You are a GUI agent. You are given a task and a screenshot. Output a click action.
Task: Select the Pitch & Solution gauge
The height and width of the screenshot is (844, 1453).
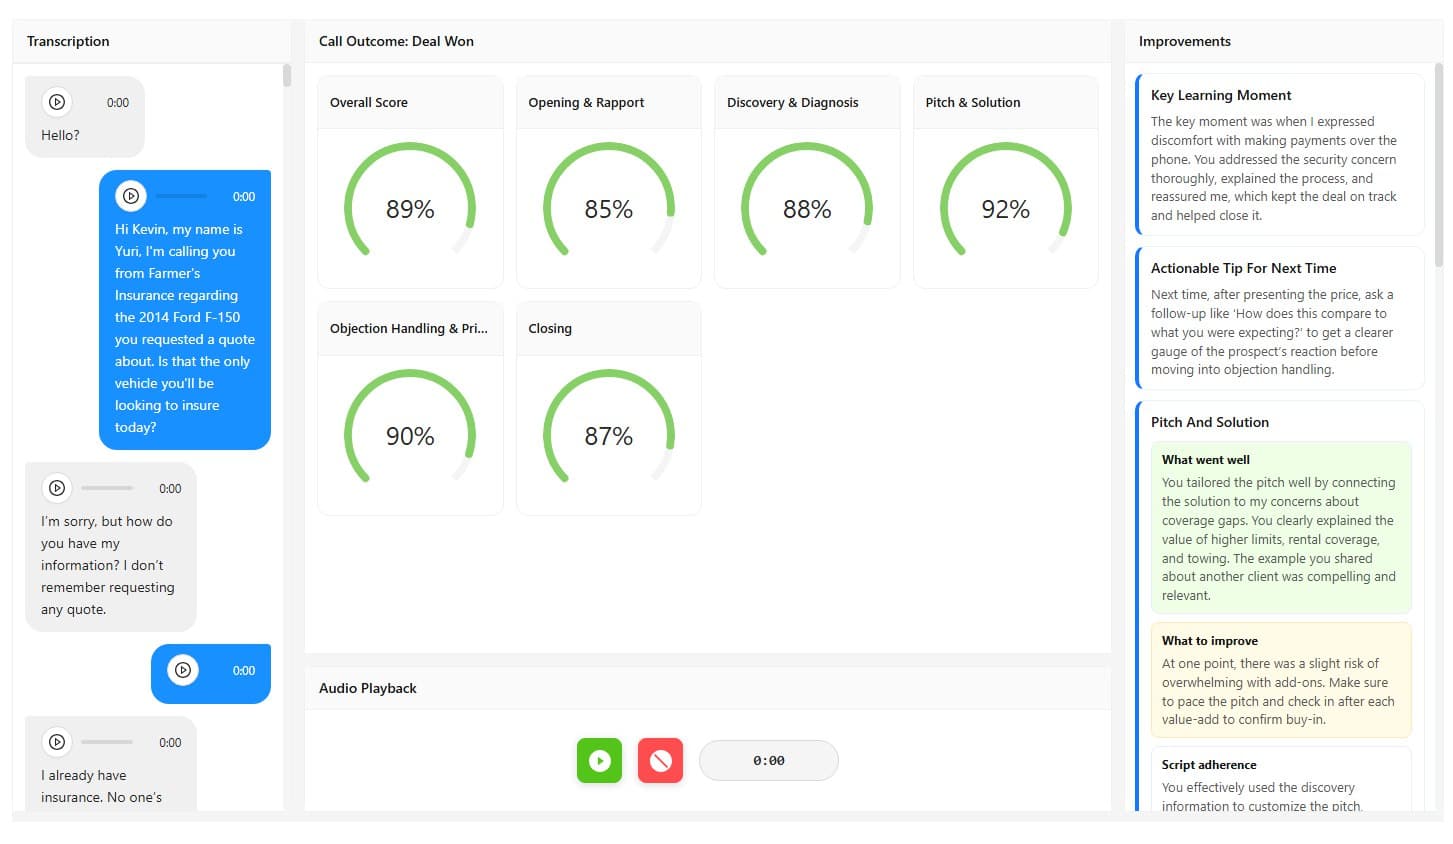point(1005,209)
